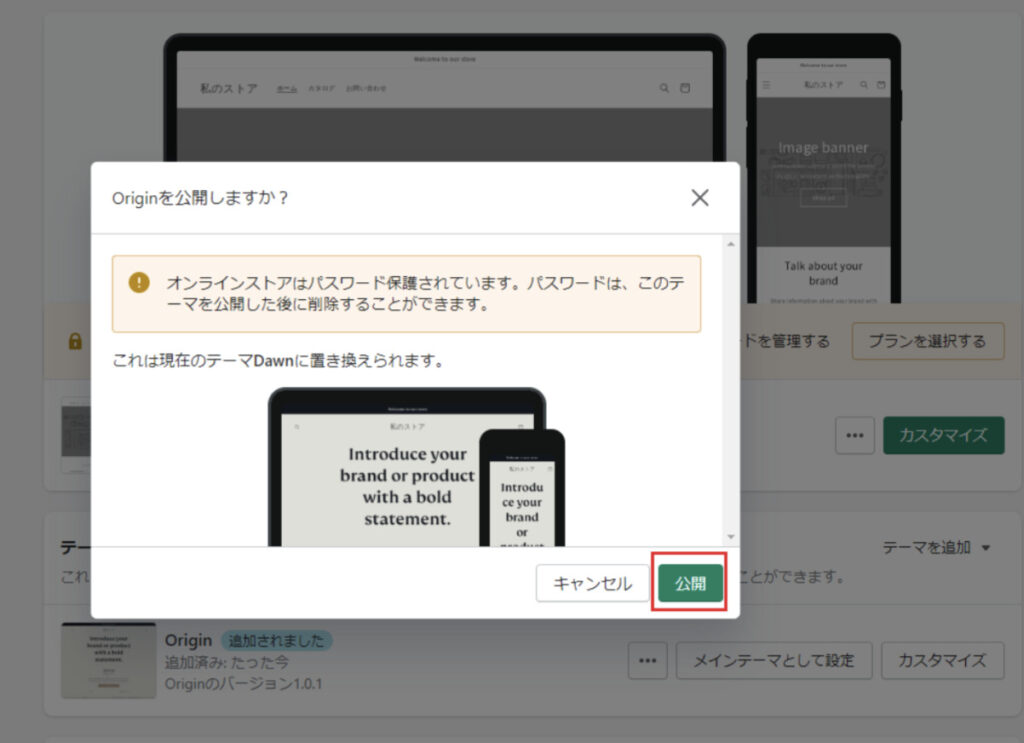Expand the テーマを追加 dropdown
The image size is (1024, 743).
click(936, 547)
